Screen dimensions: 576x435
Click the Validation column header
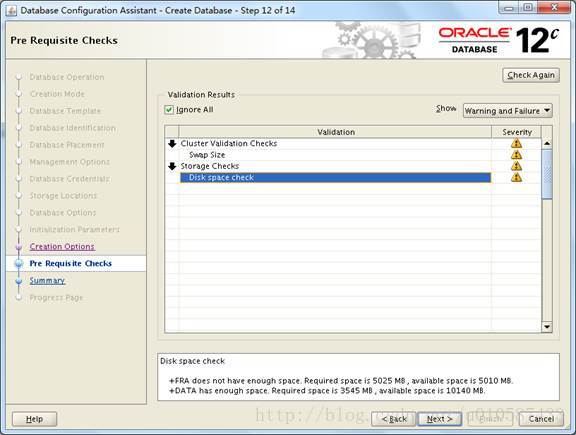(x=335, y=132)
